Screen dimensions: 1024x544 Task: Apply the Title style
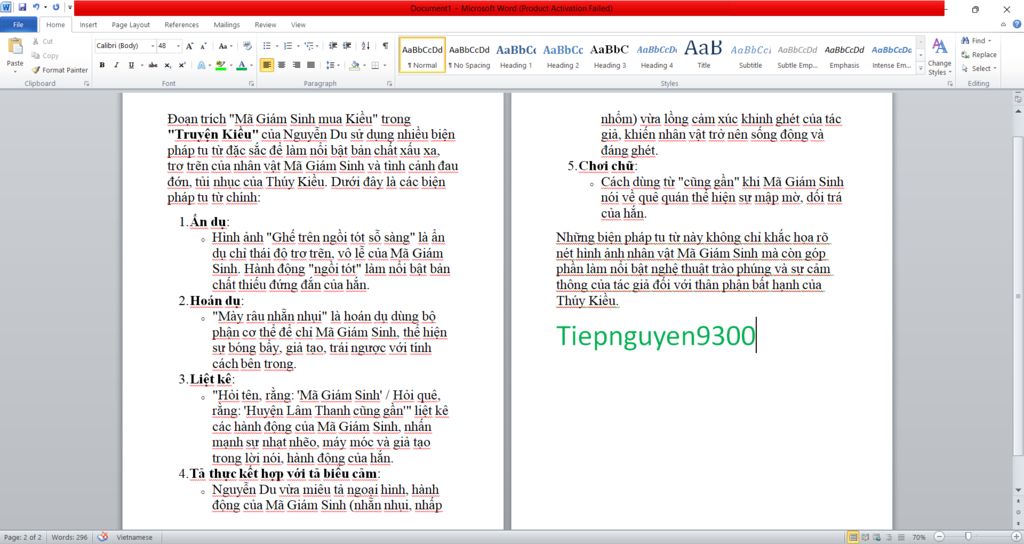703,56
